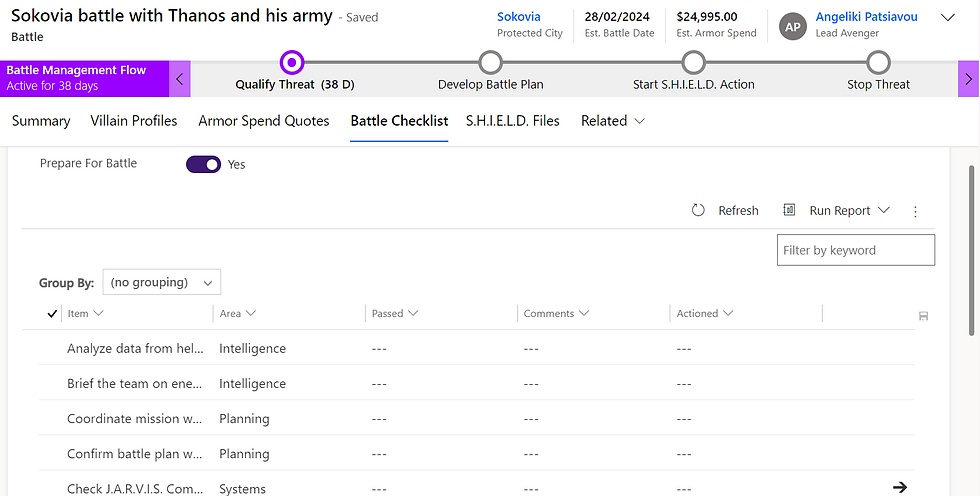
Task: Click the Filter by keyword field
Action: pyautogui.click(x=856, y=250)
